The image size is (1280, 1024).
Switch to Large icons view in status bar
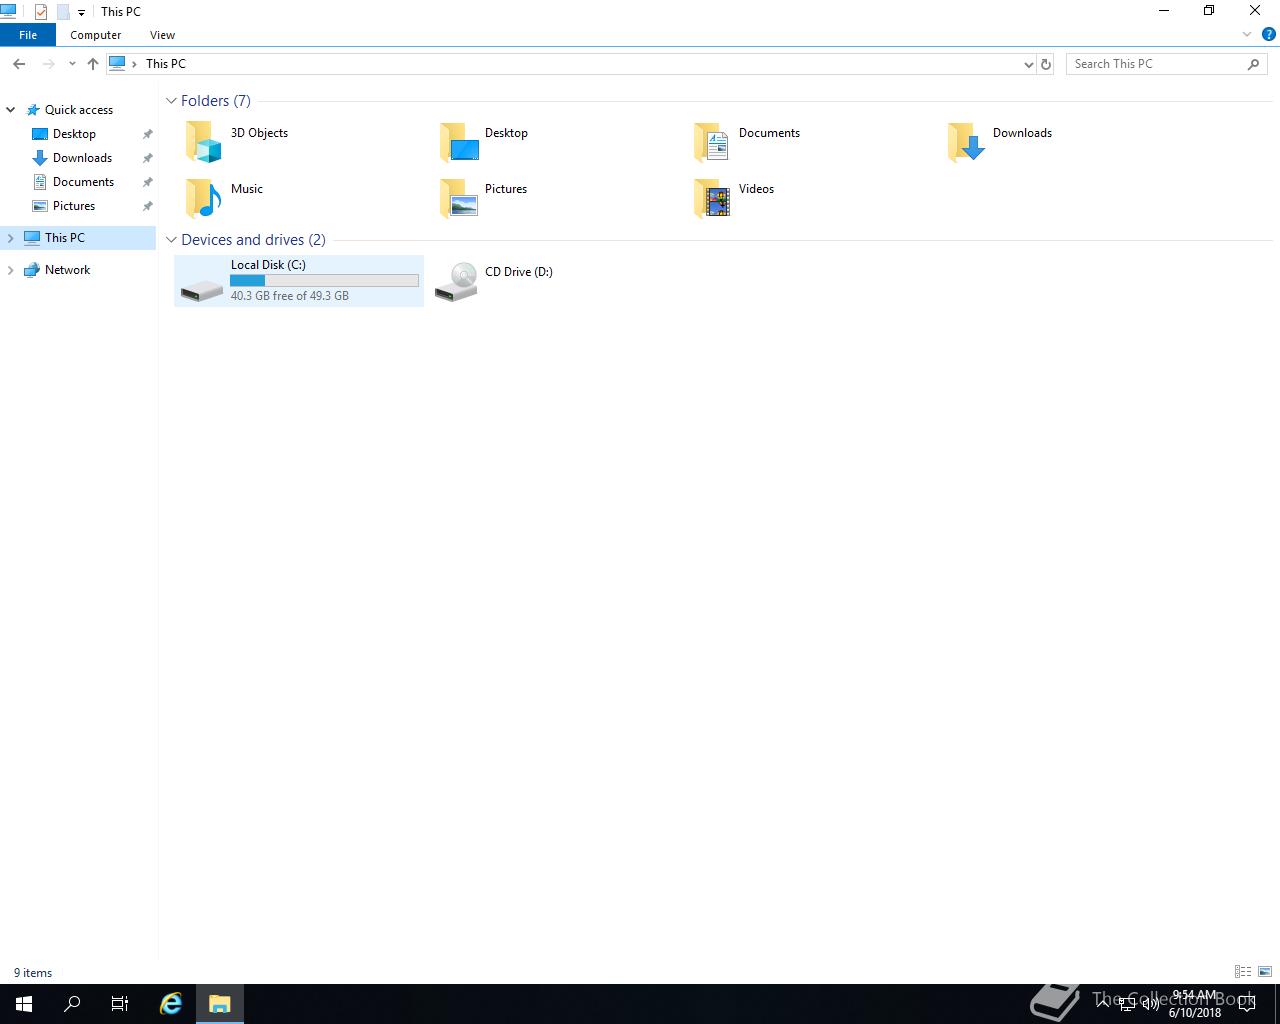pyautogui.click(x=1265, y=972)
